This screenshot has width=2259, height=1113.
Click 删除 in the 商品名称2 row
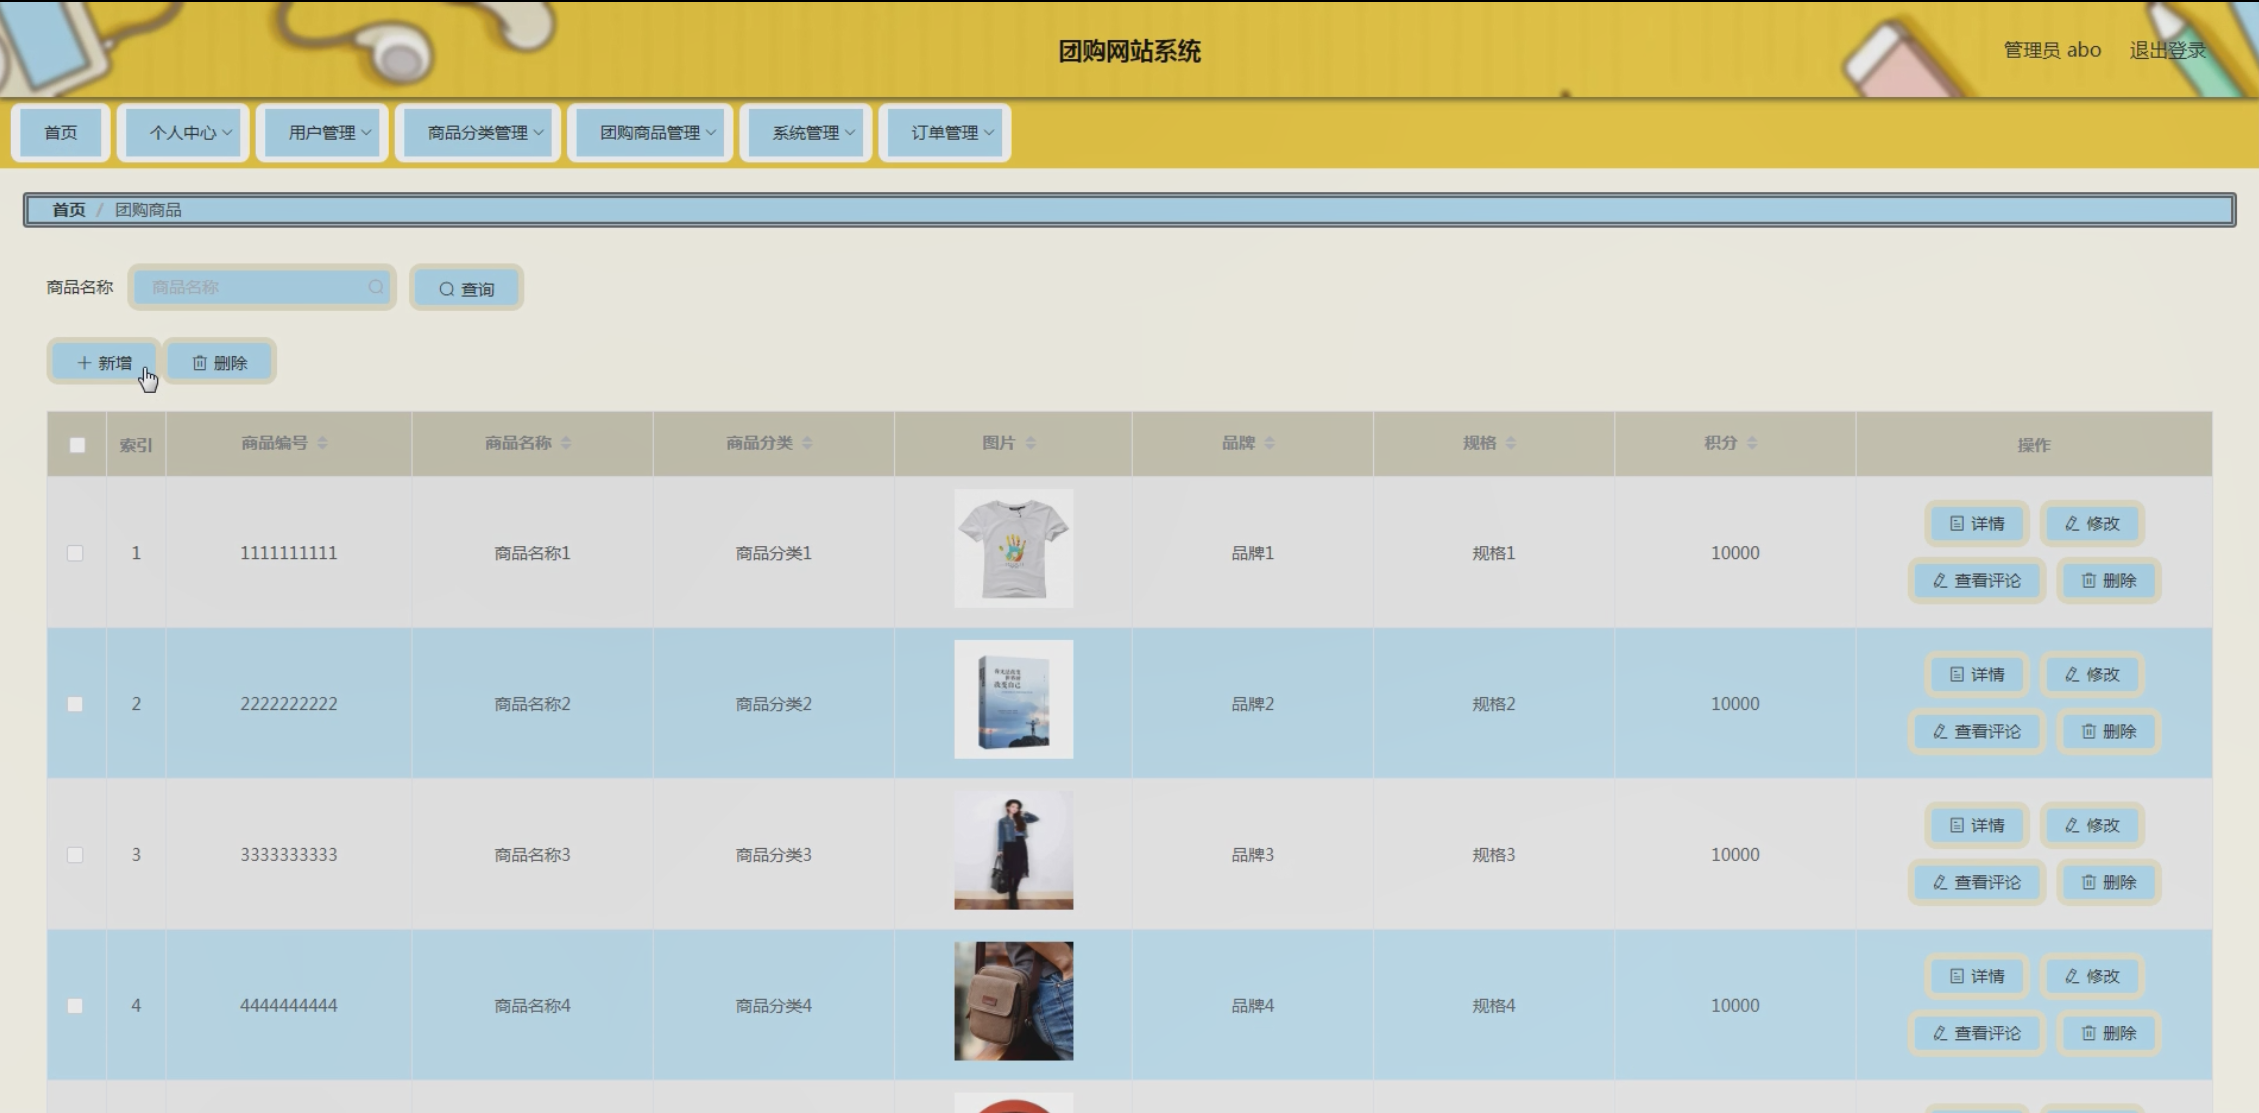click(x=2108, y=731)
